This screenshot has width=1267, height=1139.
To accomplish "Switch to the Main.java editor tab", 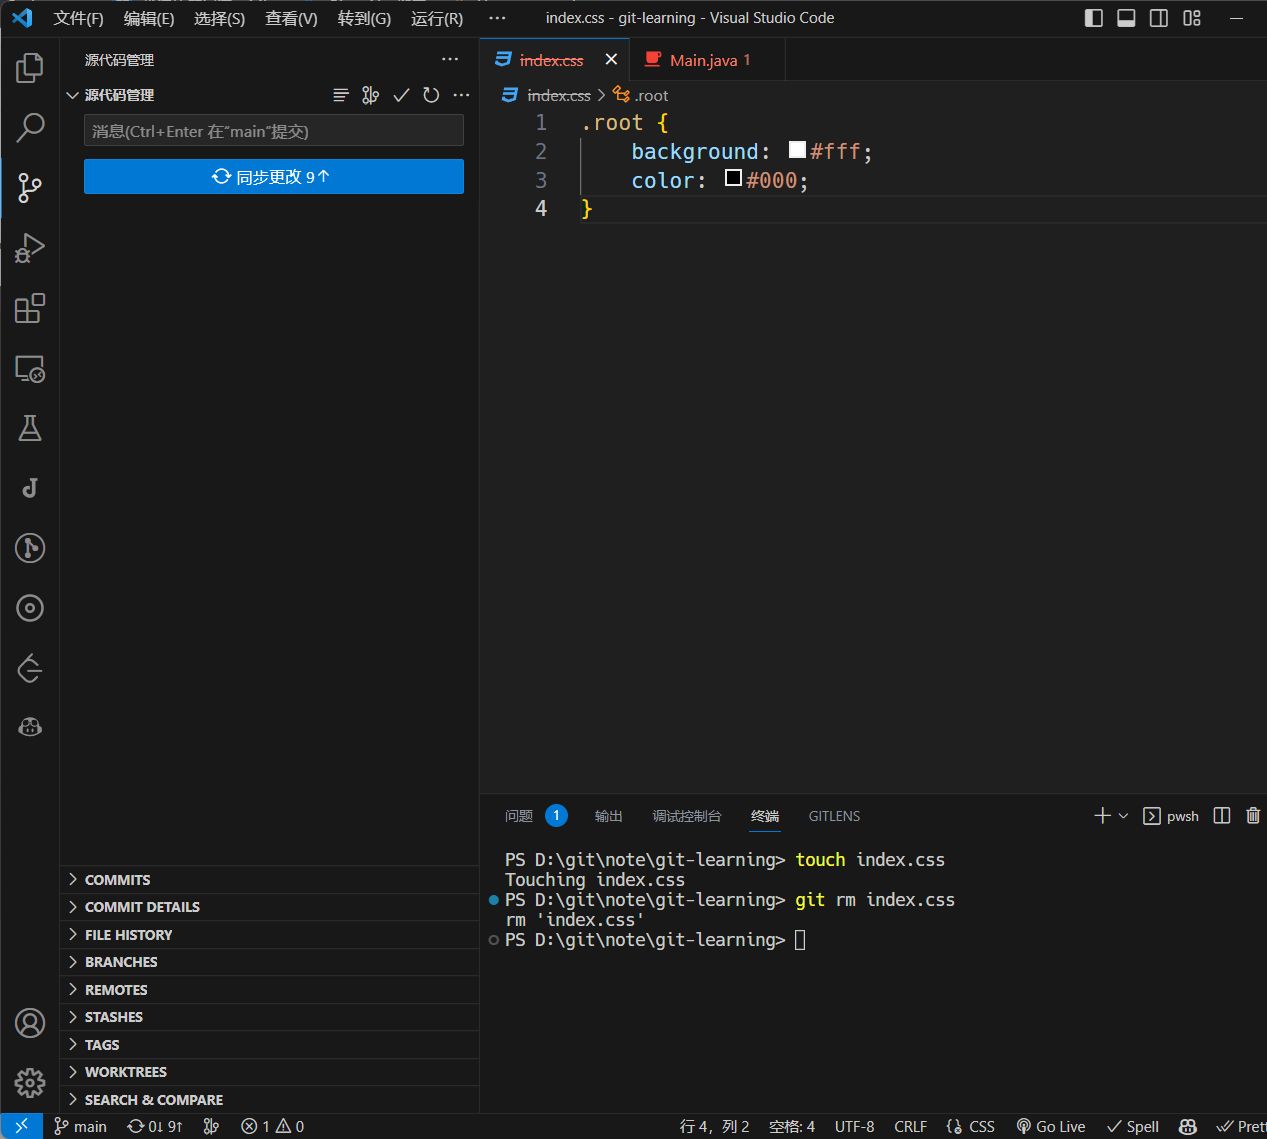I will [x=703, y=60].
